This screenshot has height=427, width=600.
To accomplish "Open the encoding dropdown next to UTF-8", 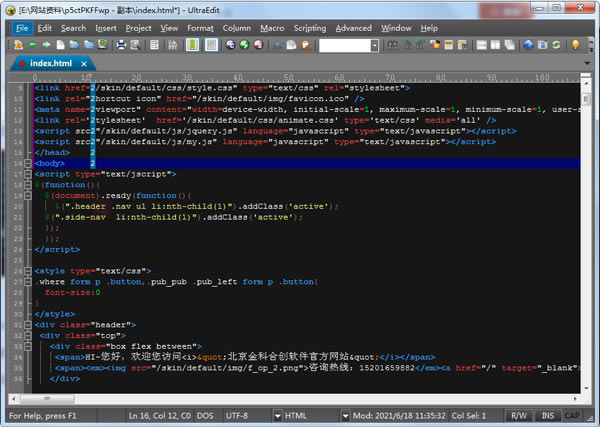I will pyautogui.click(x=277, y=416).
